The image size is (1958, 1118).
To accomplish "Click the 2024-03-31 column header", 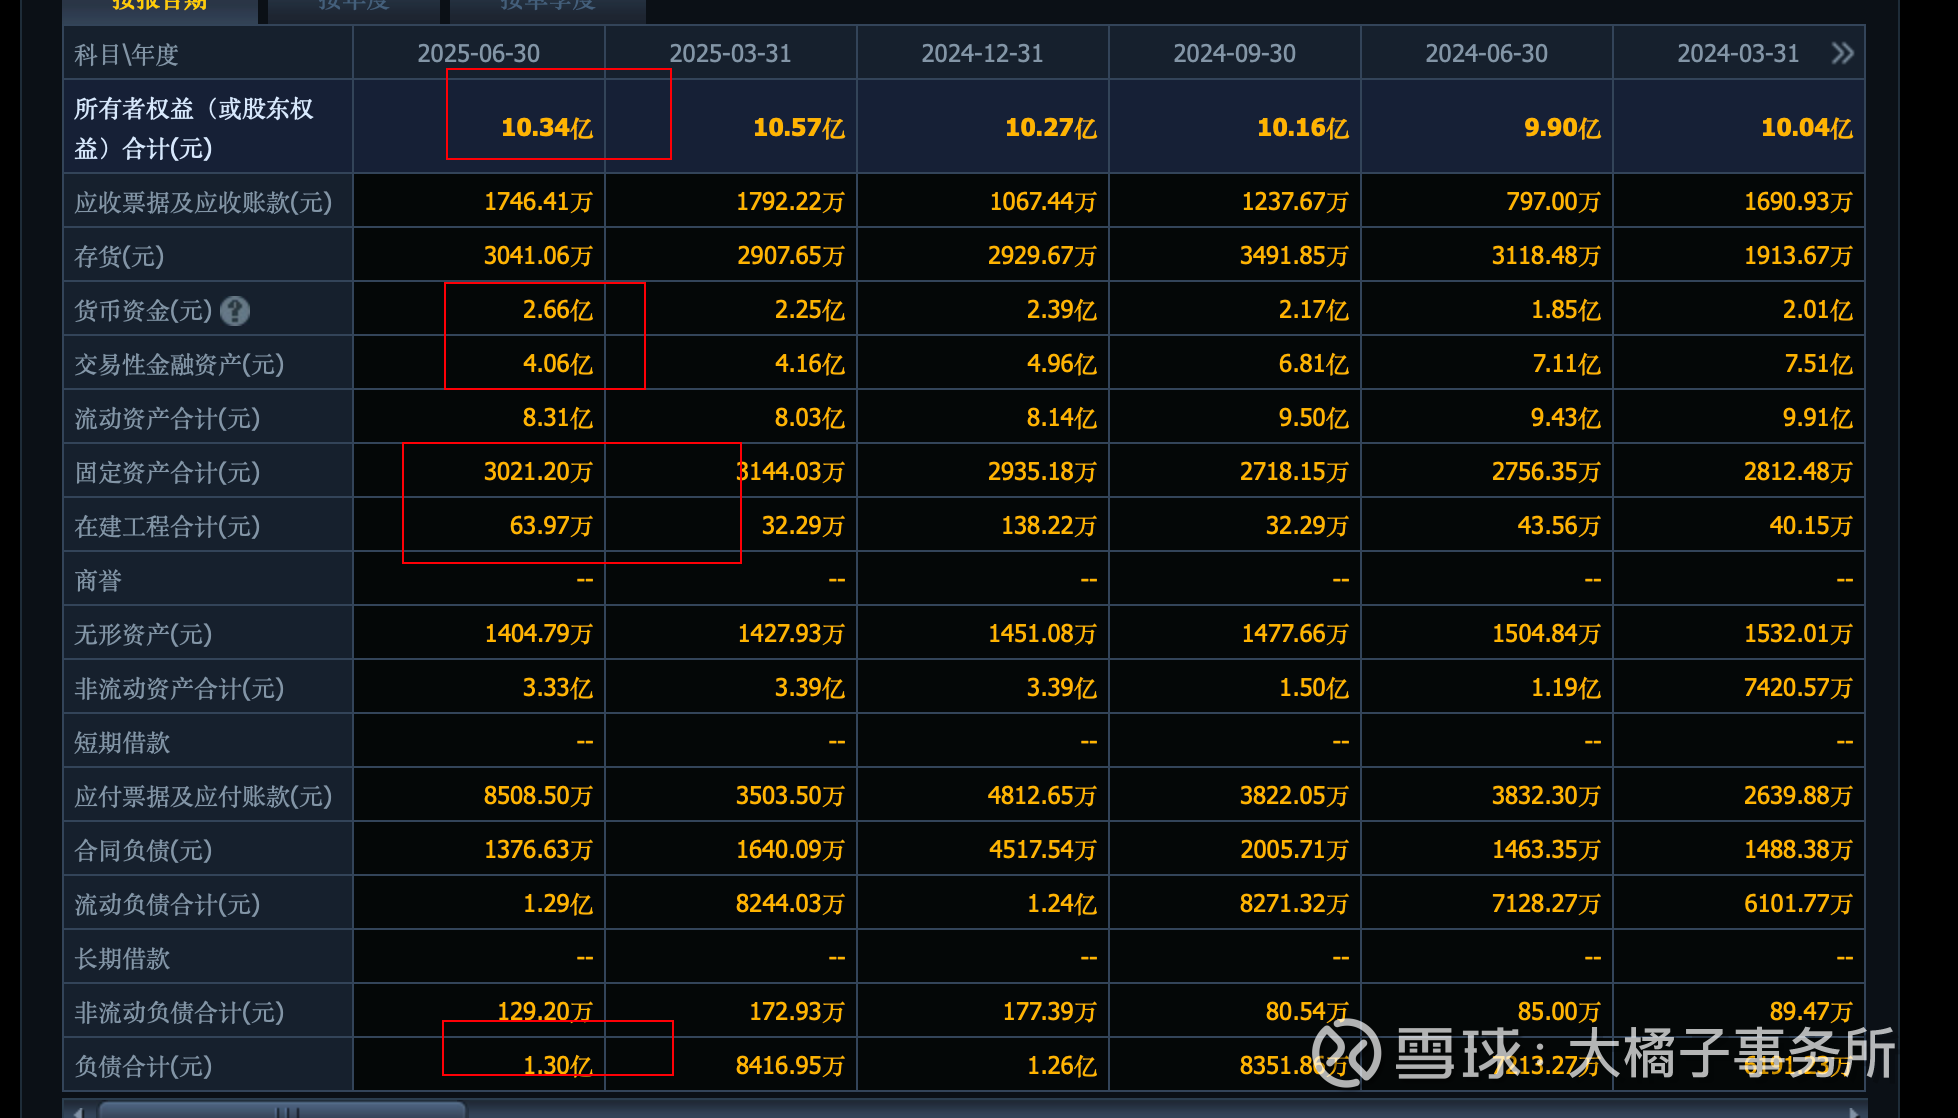I will point(1737,53).
